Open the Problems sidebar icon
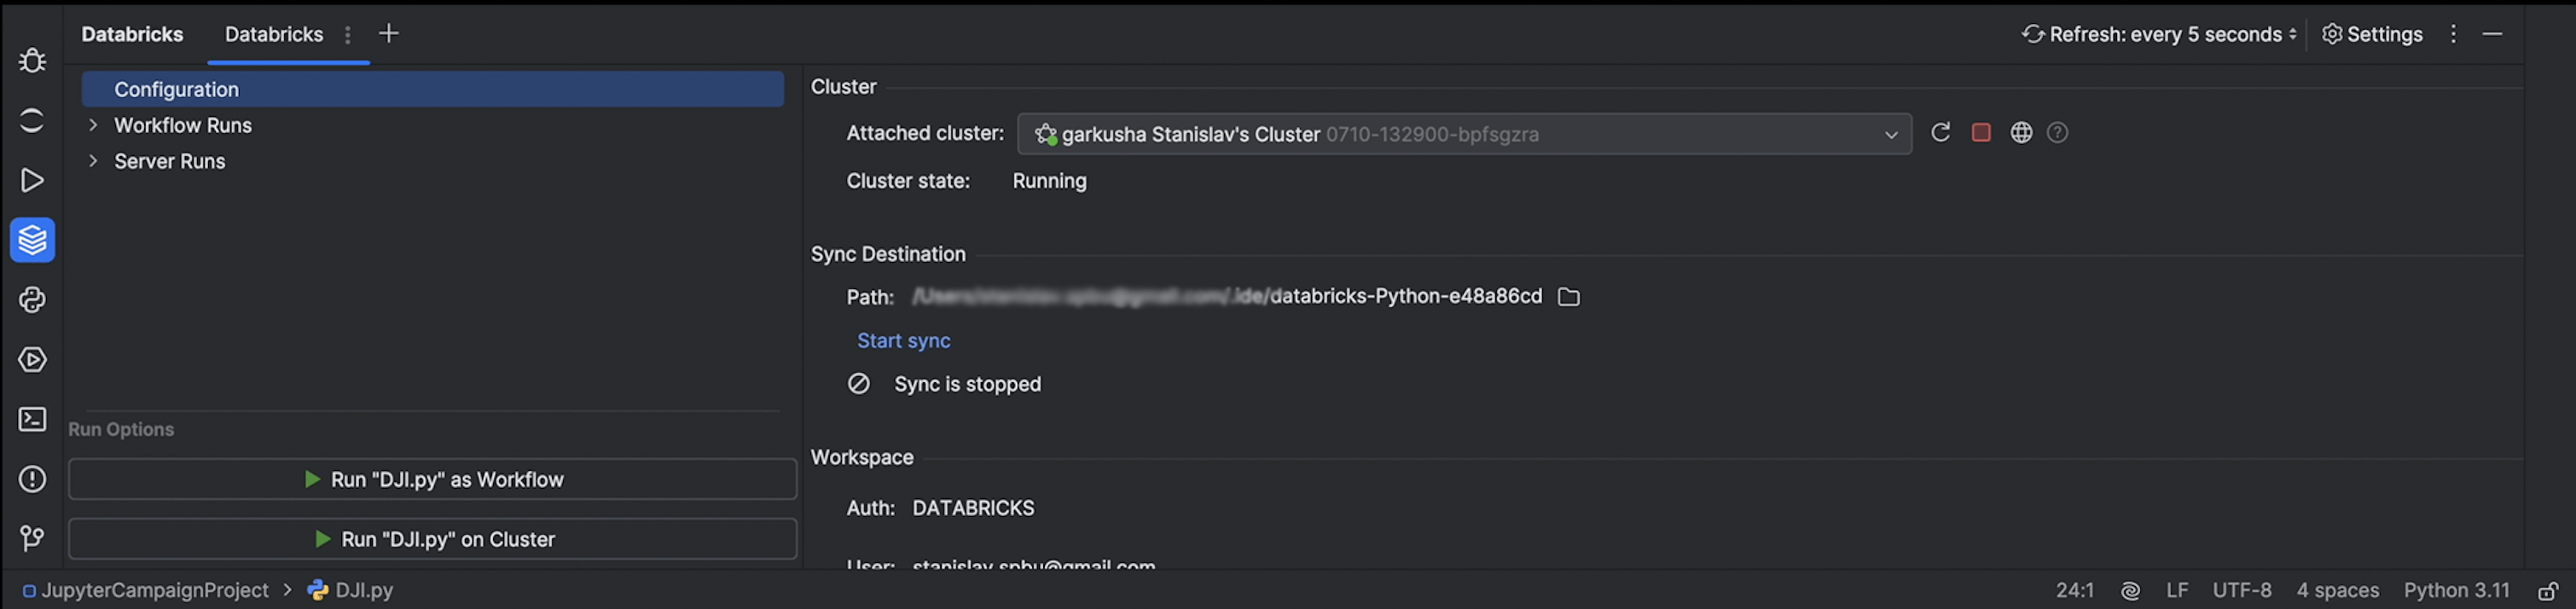 [x=32, y=479]
